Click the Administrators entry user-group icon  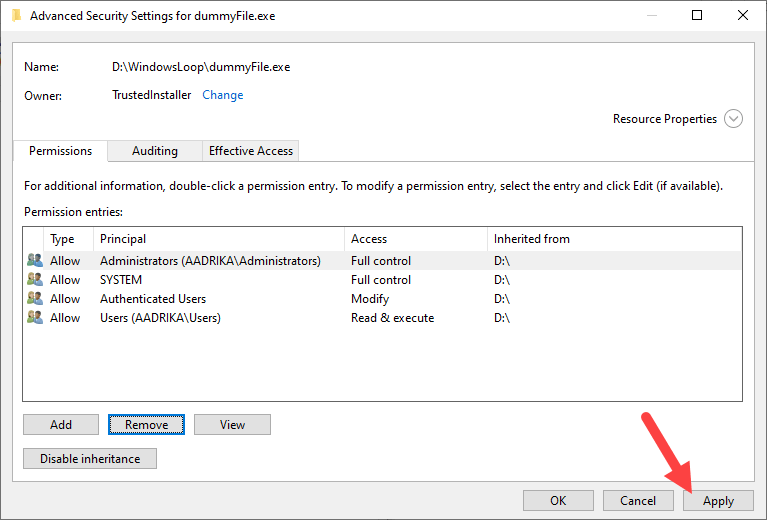pos(35,260)
